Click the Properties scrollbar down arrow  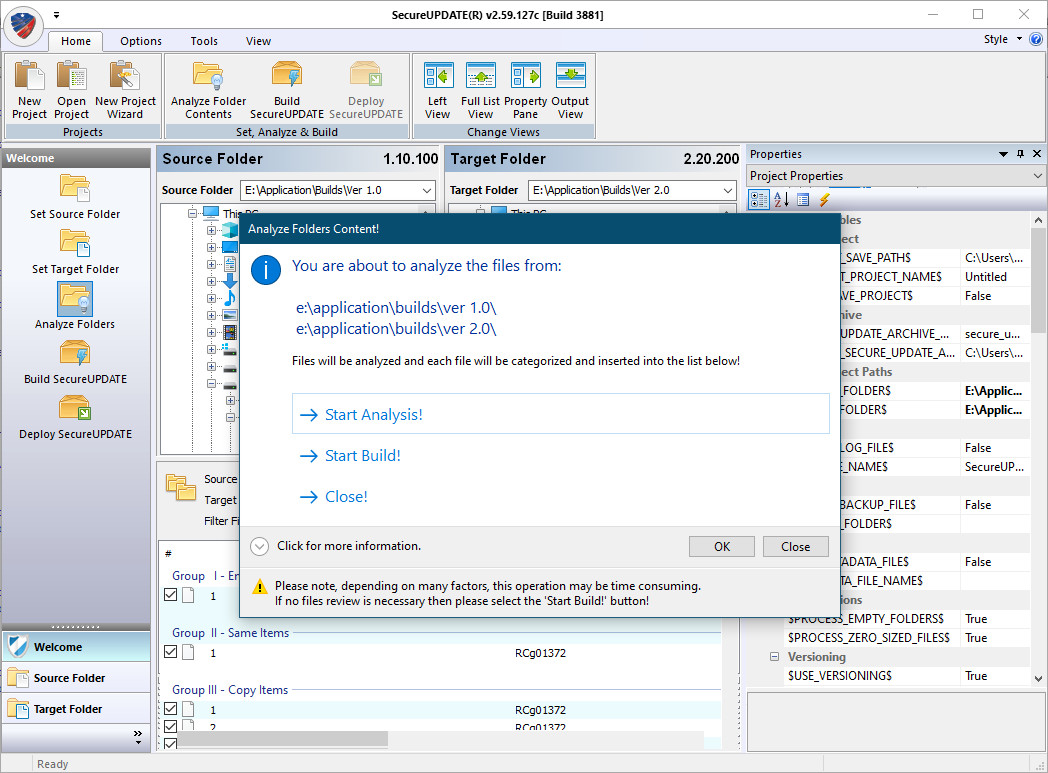click(1037, 678)
